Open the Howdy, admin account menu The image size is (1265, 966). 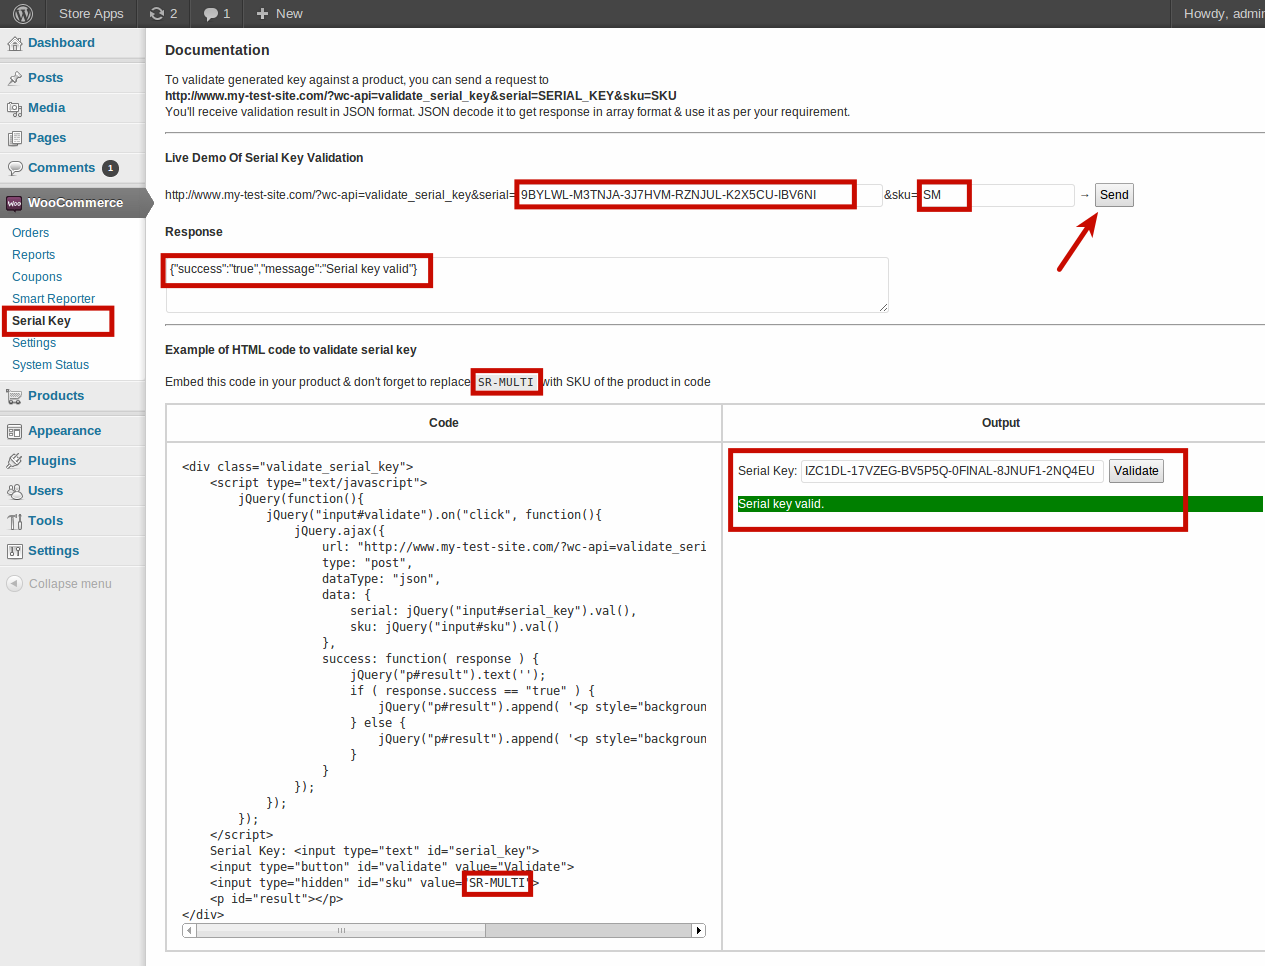(1224, 14)
